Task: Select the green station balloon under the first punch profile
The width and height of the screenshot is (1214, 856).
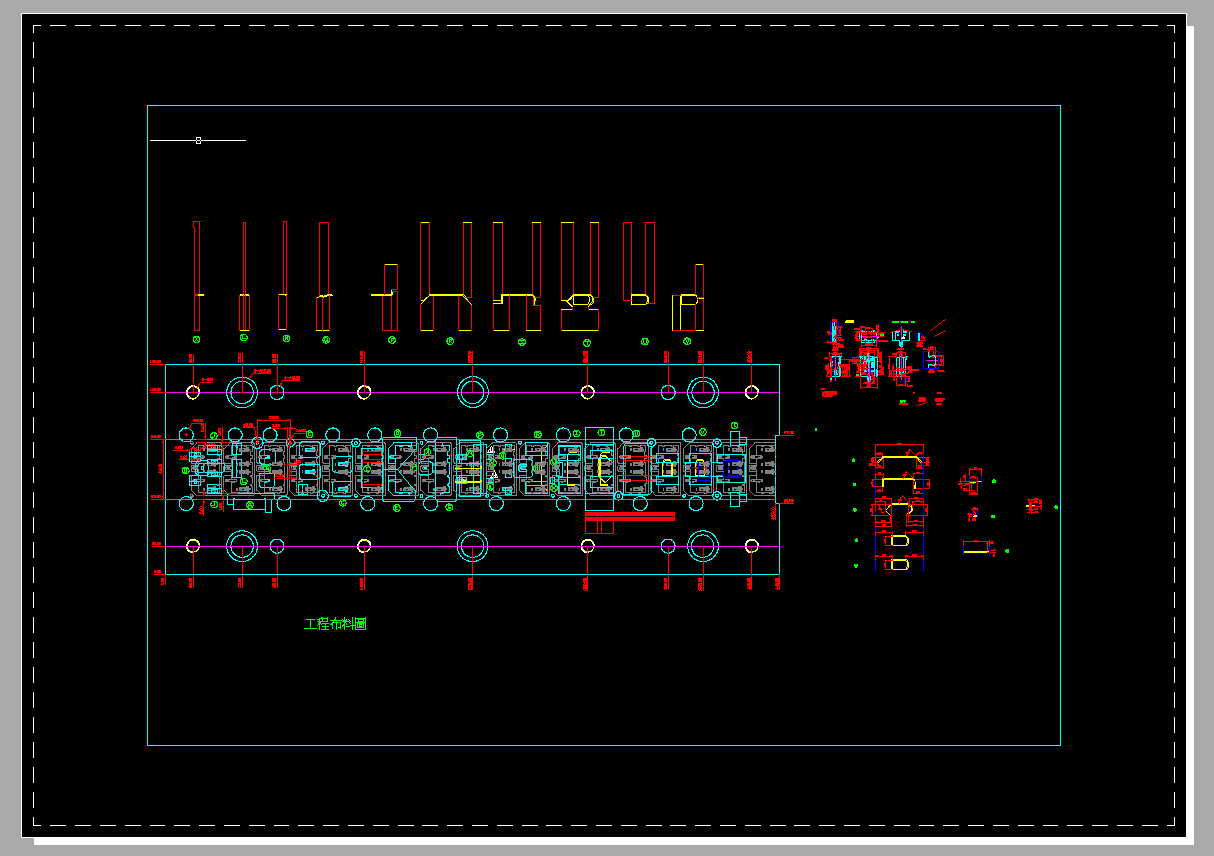Action: pos(195,340)
